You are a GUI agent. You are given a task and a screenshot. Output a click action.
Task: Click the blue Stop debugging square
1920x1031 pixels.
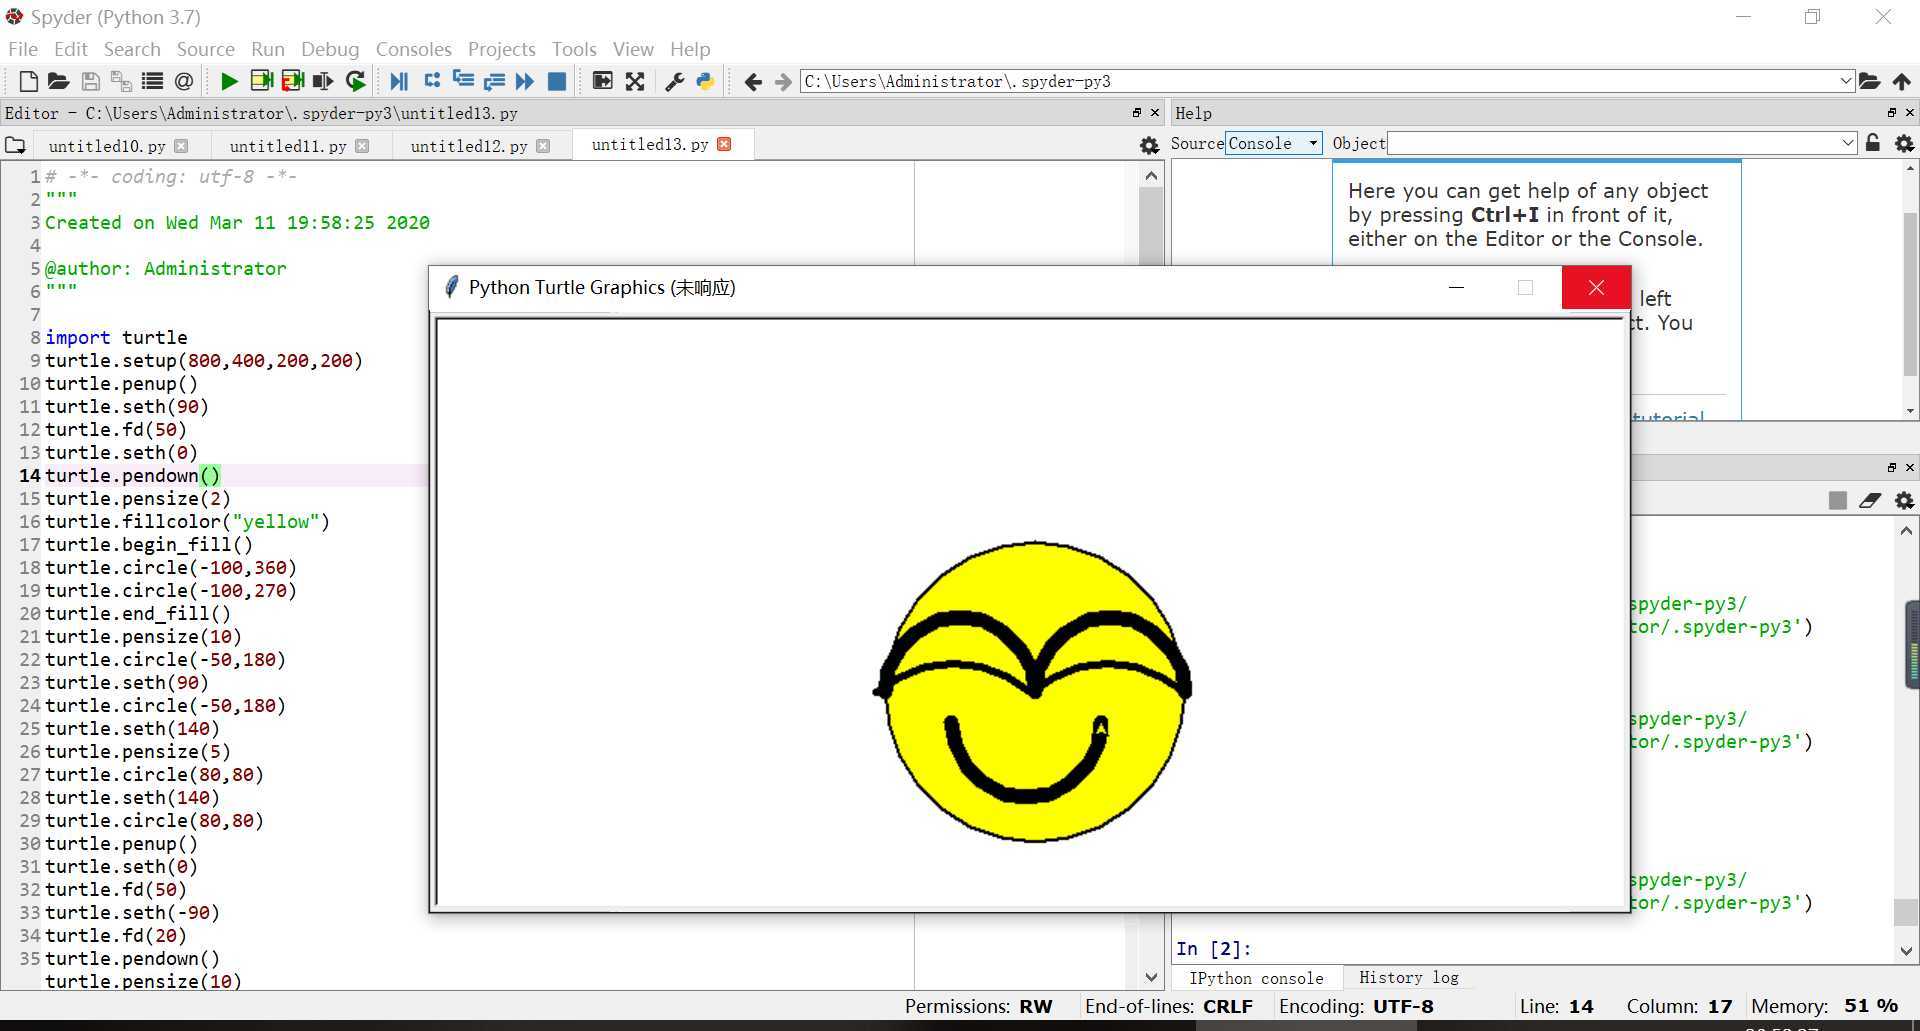(557, 81)
